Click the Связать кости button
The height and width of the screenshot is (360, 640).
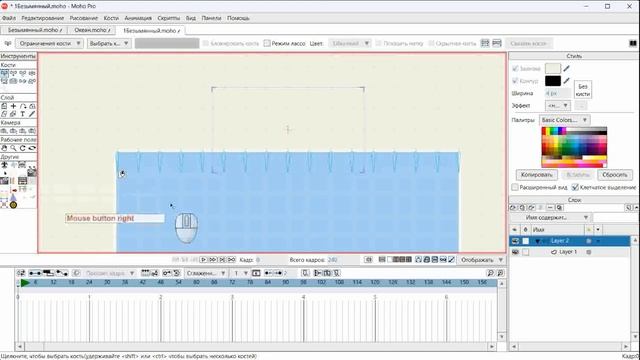(x=529, y=43)
